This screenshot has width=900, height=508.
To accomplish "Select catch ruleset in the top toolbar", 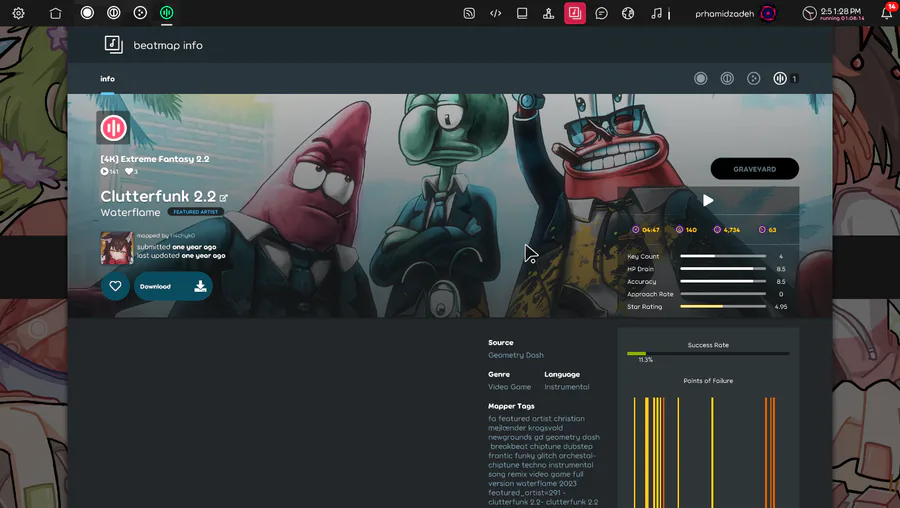I will [140, 13].
